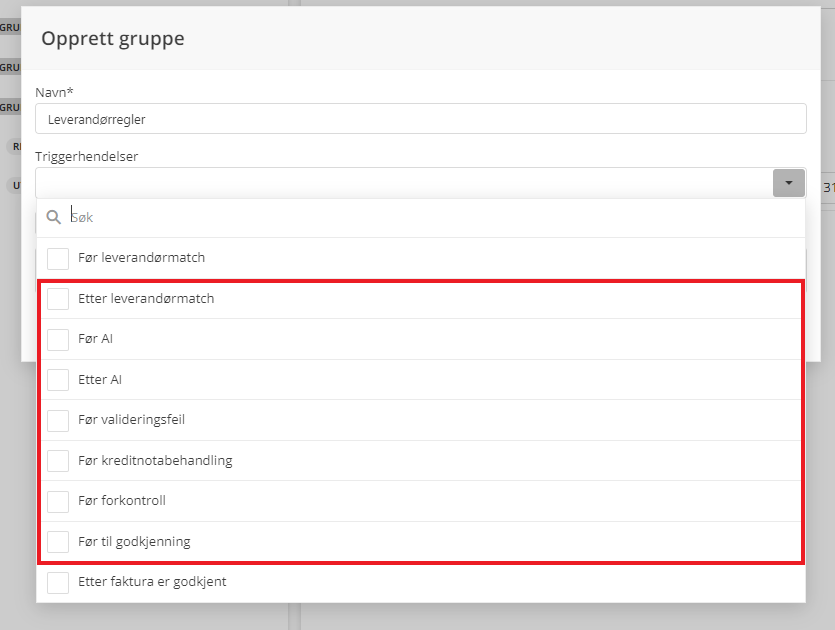The width and height of the screenshot is (835, 630).
Task: Click inside the Triggerhendelser combo box field
Action: (400, 183)
